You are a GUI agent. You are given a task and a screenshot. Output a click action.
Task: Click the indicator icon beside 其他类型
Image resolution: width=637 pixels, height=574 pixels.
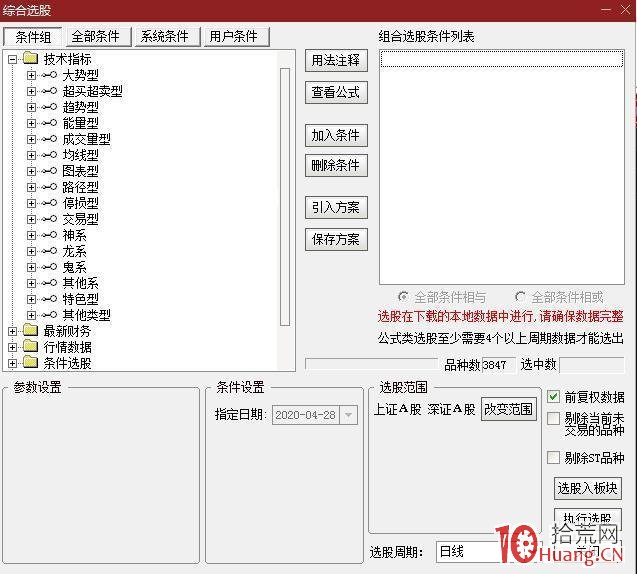pyautogui.click(x=49, y=315)
